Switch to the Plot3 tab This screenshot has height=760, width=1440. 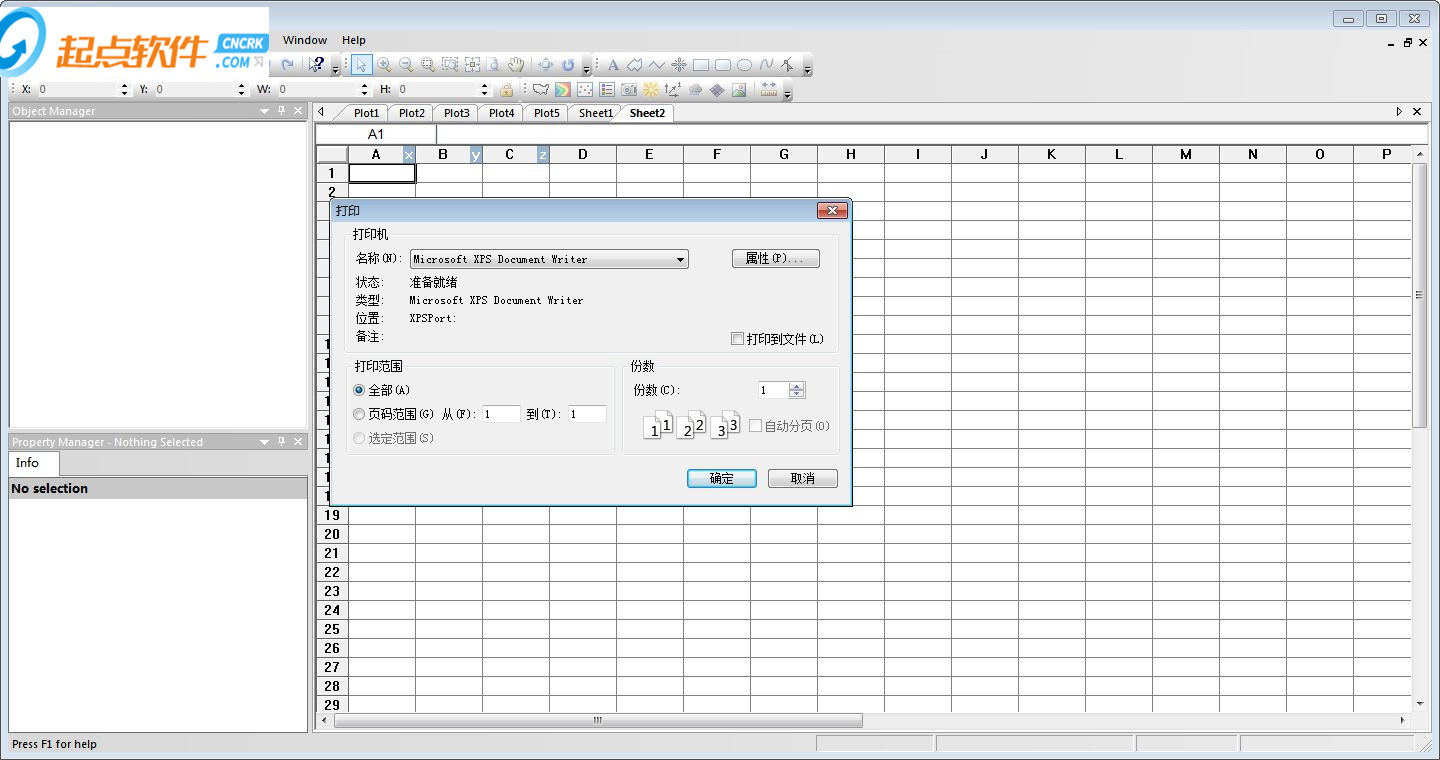pyautogui.click(x=456, y=113)
